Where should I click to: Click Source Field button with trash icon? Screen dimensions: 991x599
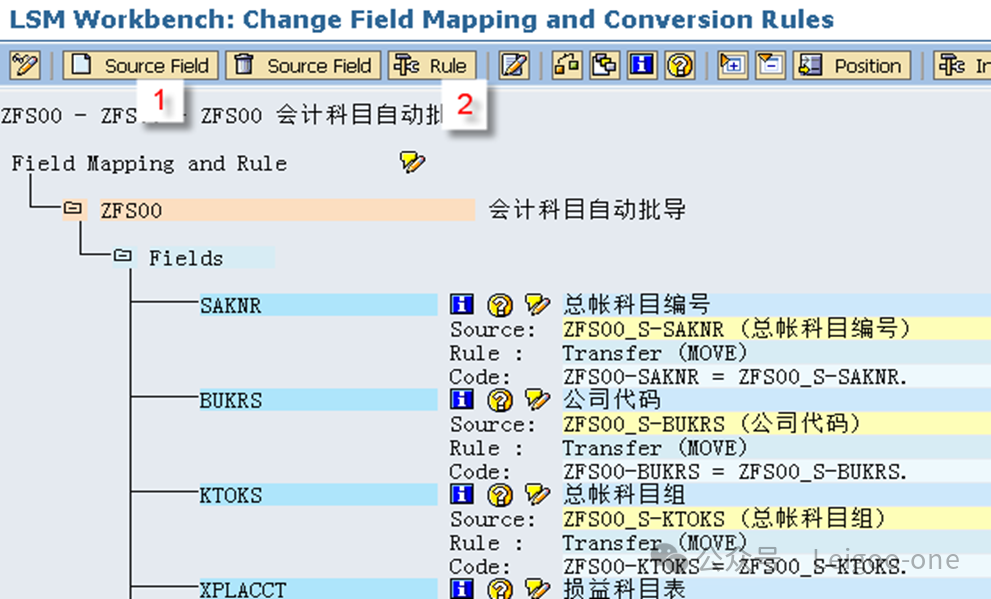tap(303, 66)
